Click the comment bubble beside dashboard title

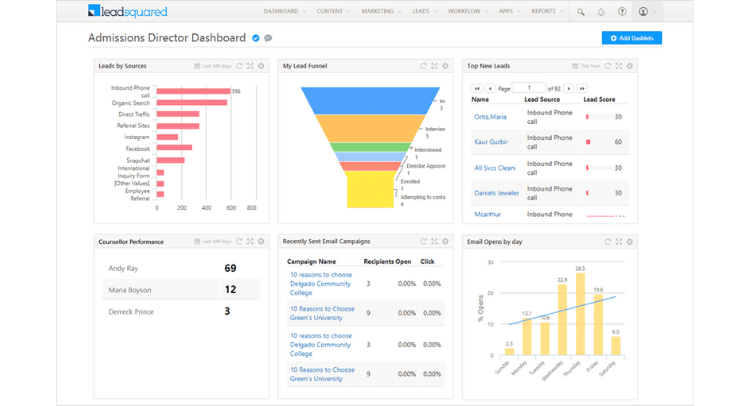[268, 38]
